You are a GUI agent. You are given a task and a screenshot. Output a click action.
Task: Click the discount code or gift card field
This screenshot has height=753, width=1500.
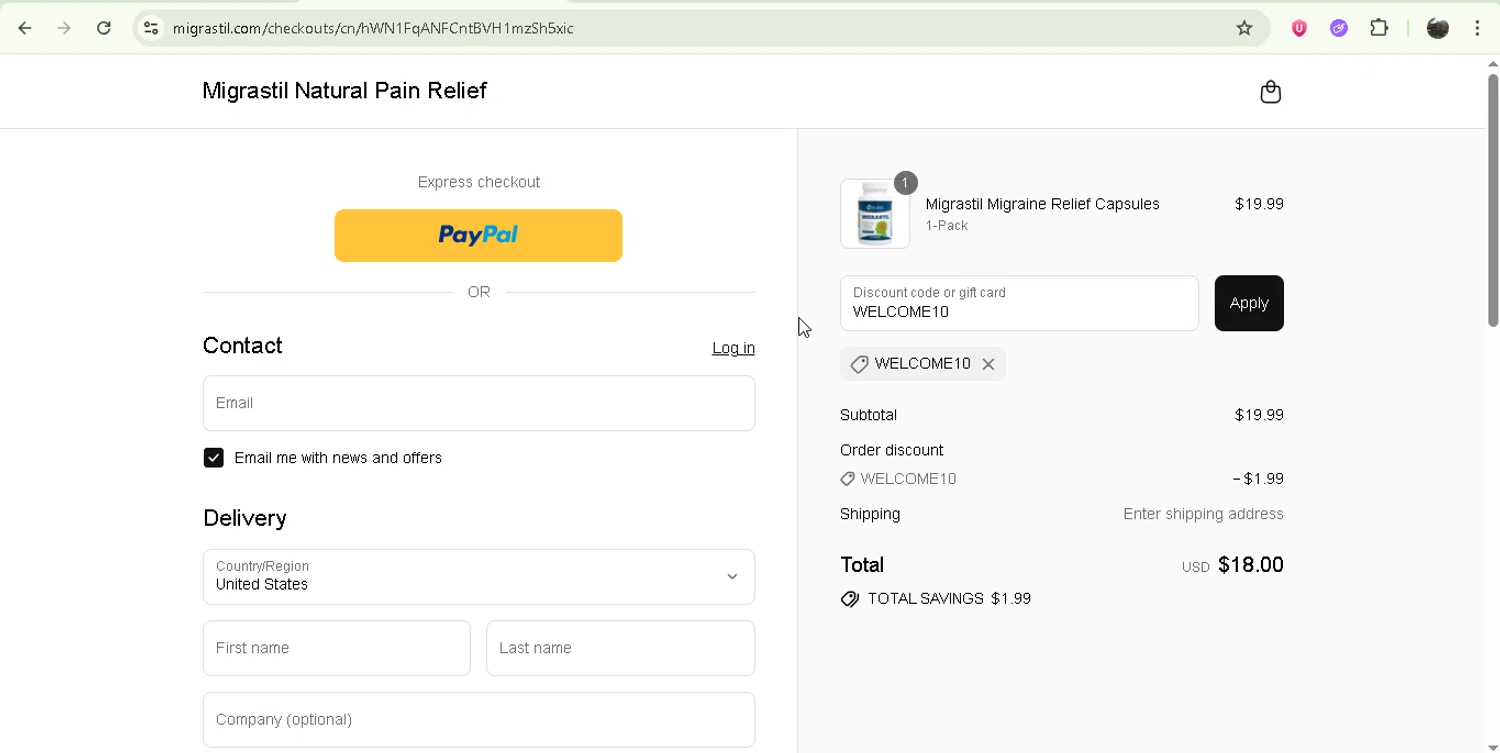click(1019, 303)
